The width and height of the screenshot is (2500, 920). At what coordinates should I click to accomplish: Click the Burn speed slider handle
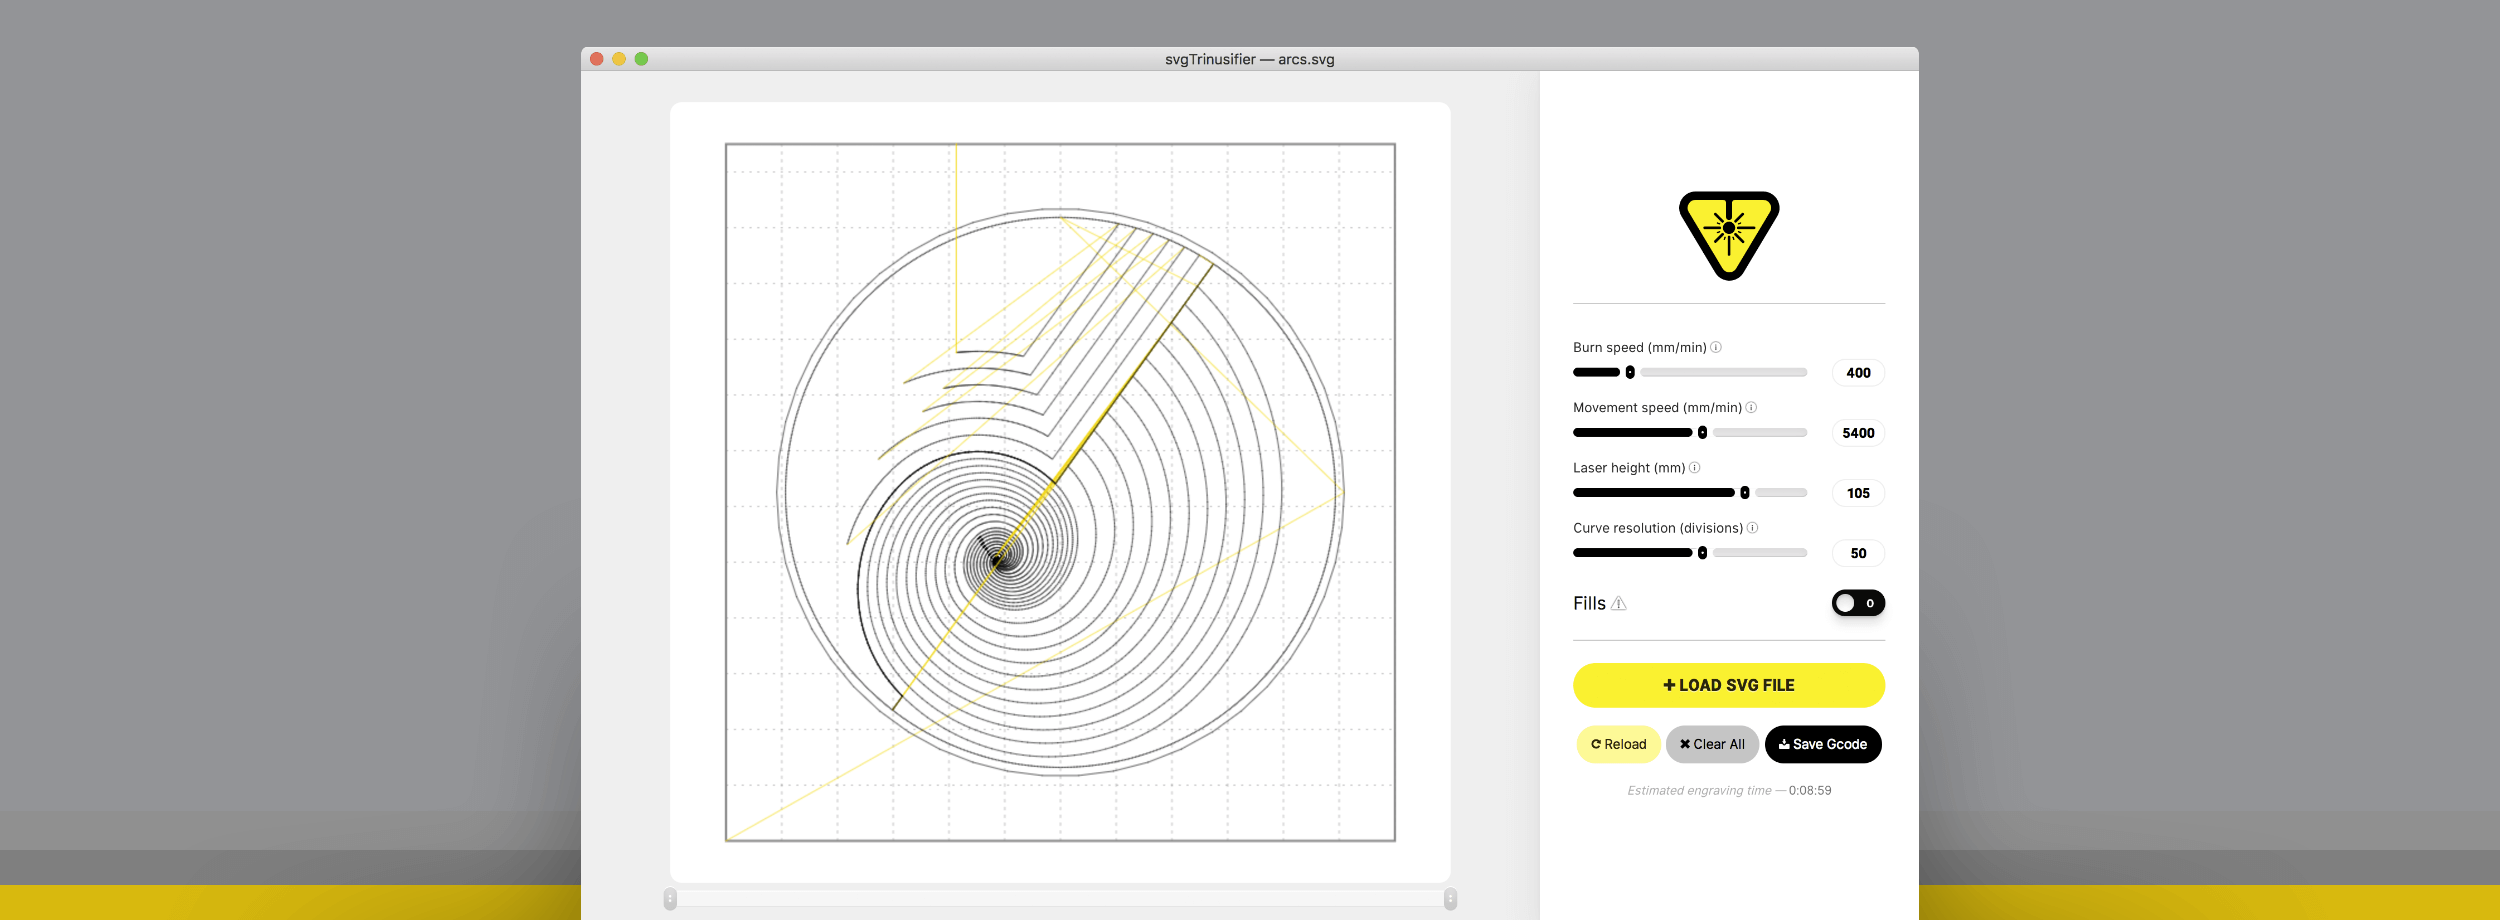click(1630, 372)
